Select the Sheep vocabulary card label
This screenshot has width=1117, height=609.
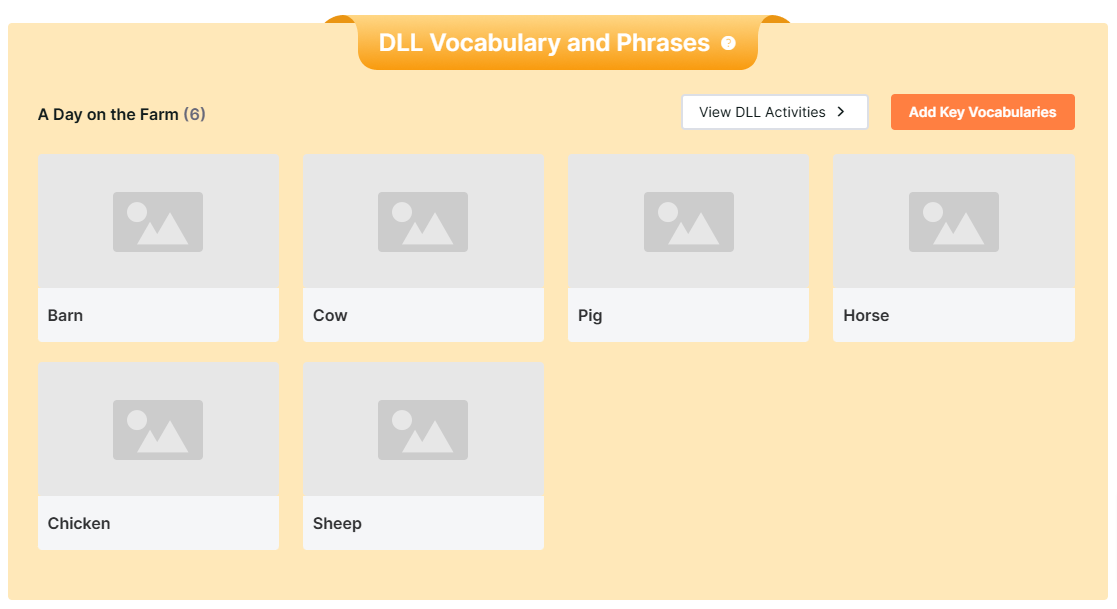pyautogui.click(x=337, y=524)
